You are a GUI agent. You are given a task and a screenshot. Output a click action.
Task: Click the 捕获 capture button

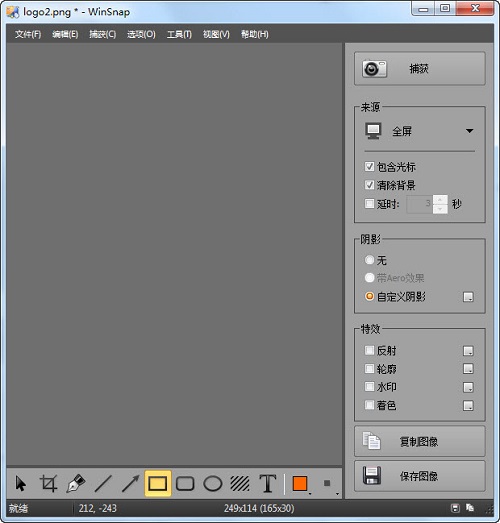point(419,68)
